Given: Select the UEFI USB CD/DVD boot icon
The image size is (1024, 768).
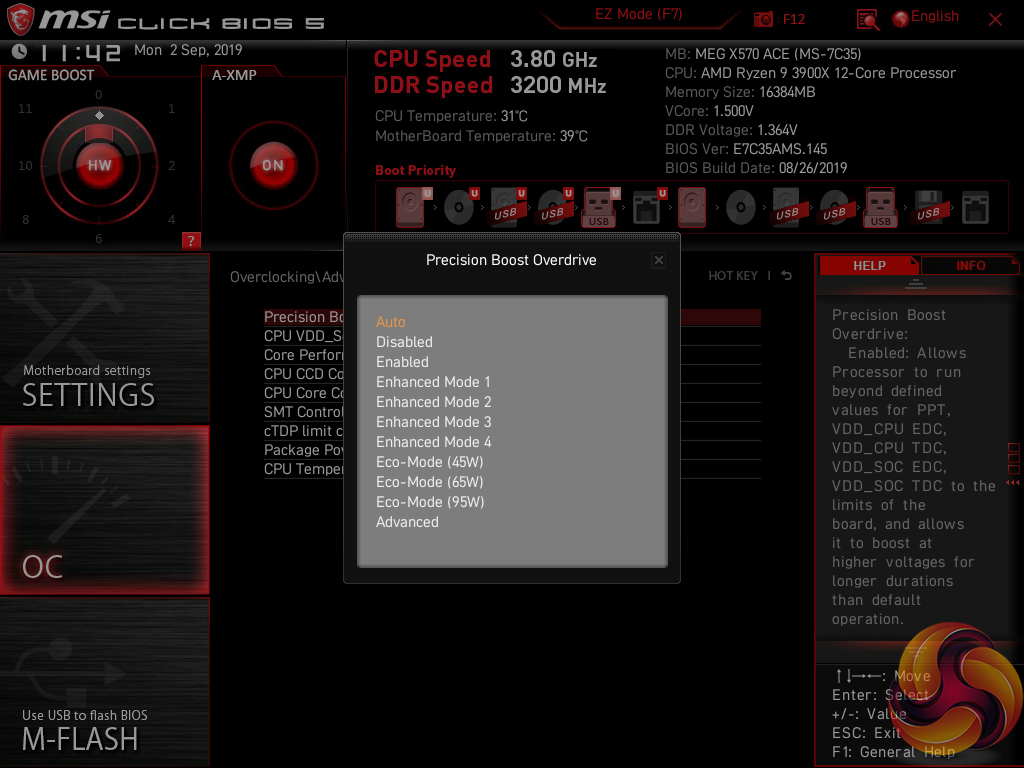Looking at the screenshot, I should tap(555, 207).
